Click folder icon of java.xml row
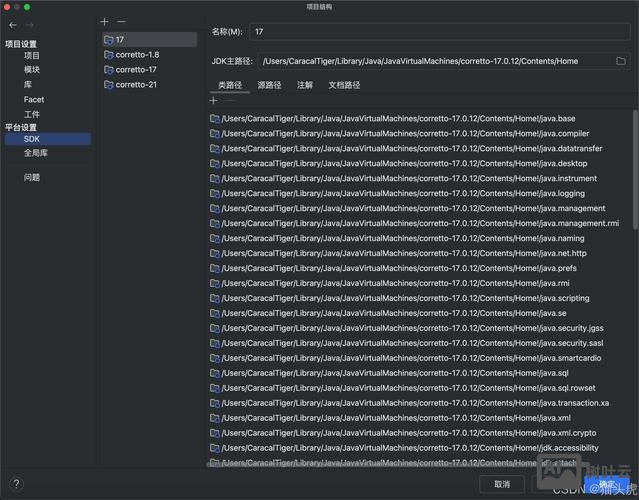 (215, 418)
